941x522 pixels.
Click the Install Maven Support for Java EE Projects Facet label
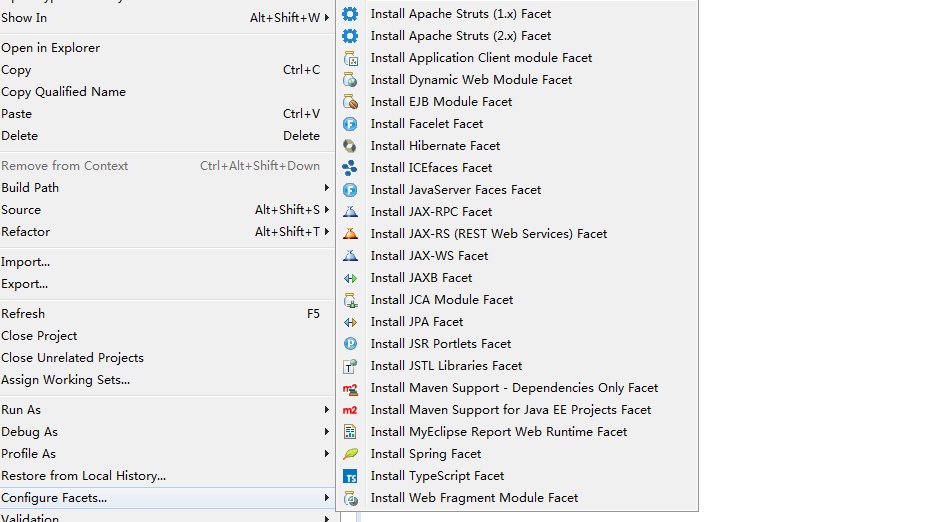(511, 410)
